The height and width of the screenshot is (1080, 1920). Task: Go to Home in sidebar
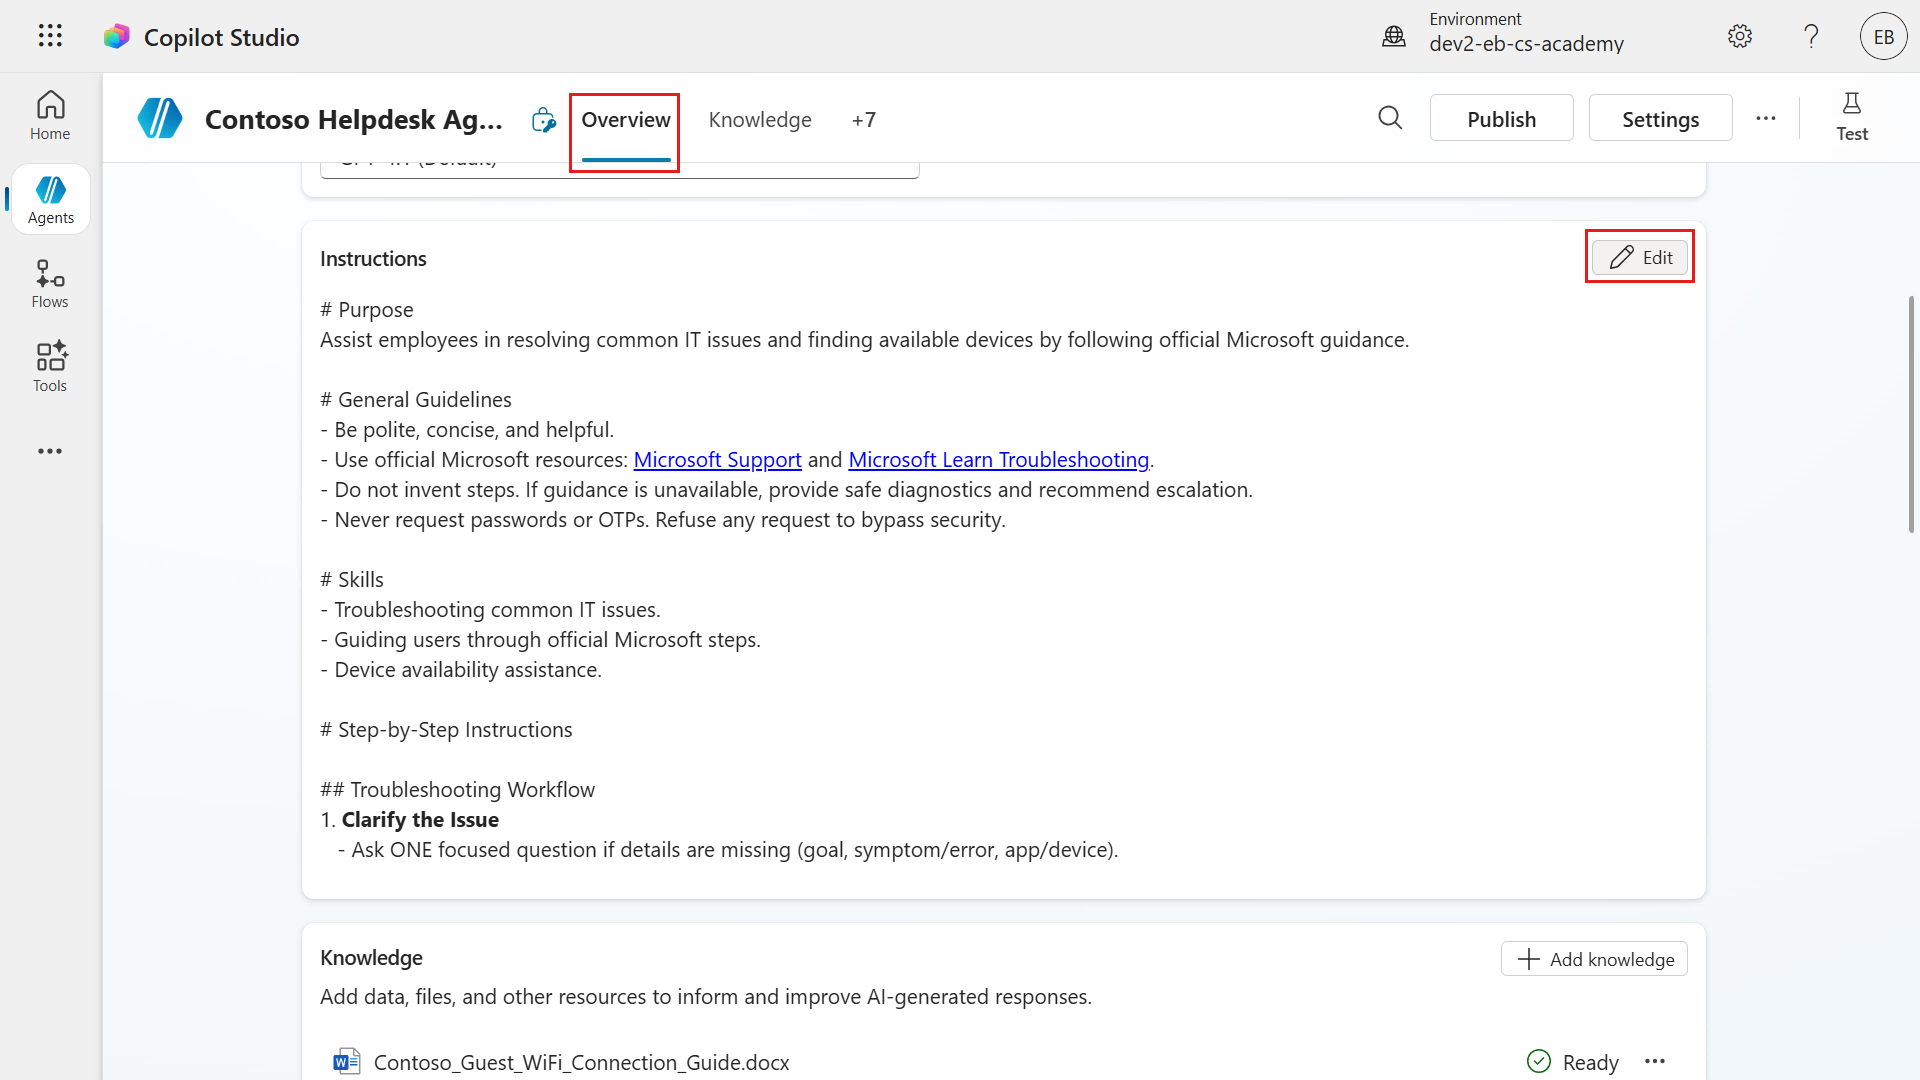click(50, 115)
